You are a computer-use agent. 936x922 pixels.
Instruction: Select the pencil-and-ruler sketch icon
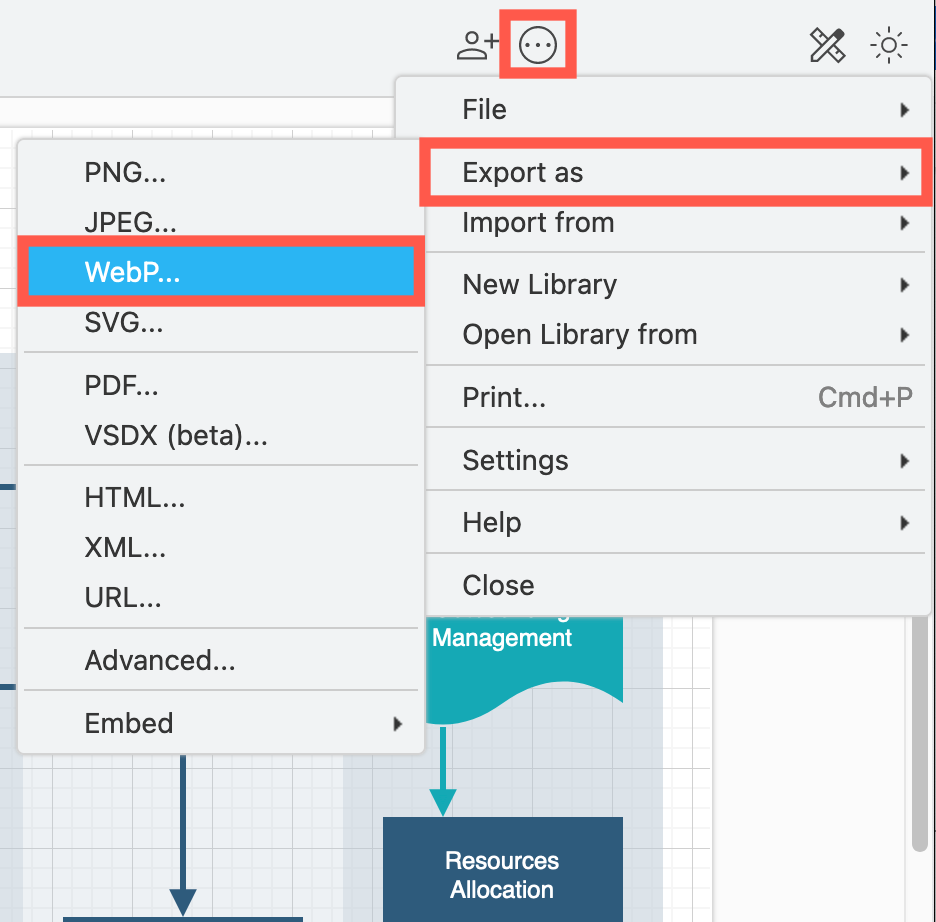[827, 44]
